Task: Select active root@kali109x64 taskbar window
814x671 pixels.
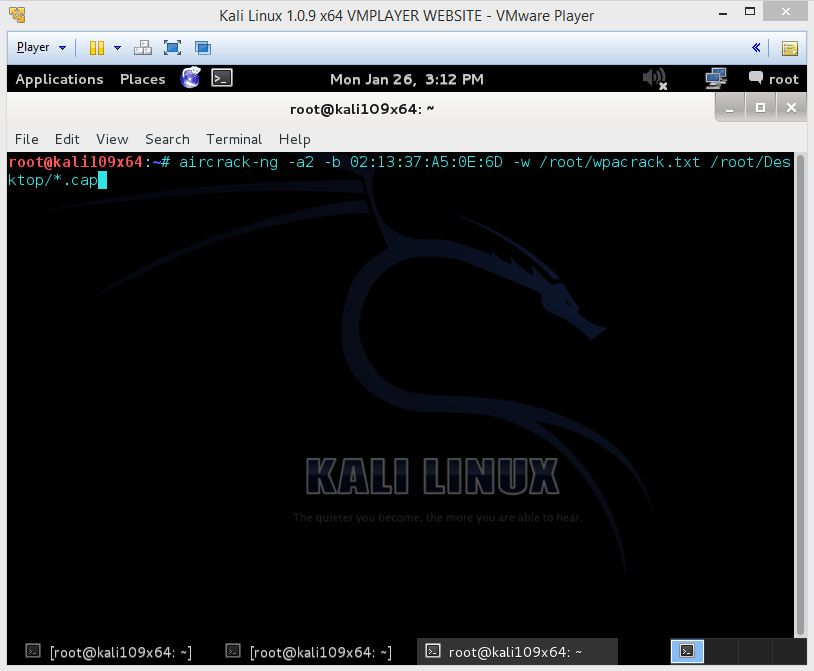Action: point(517,651)
